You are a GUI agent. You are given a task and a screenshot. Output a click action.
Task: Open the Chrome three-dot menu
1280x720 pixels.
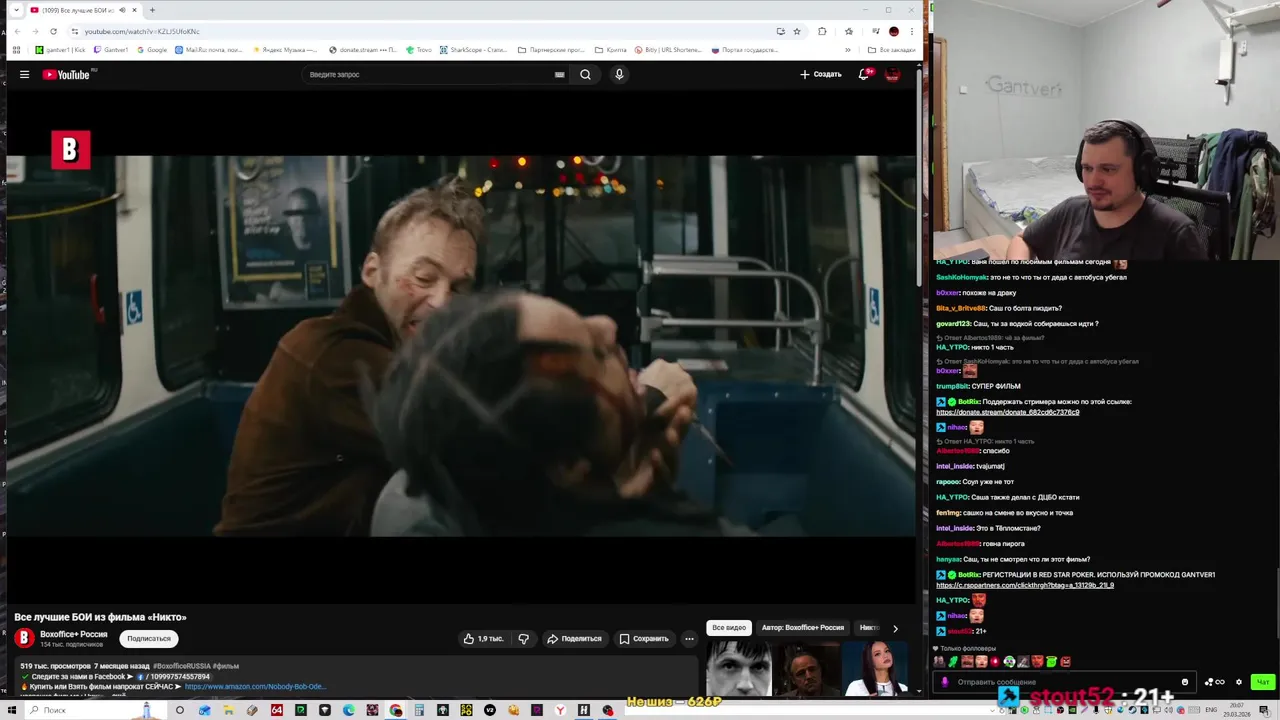pos(912,31)
